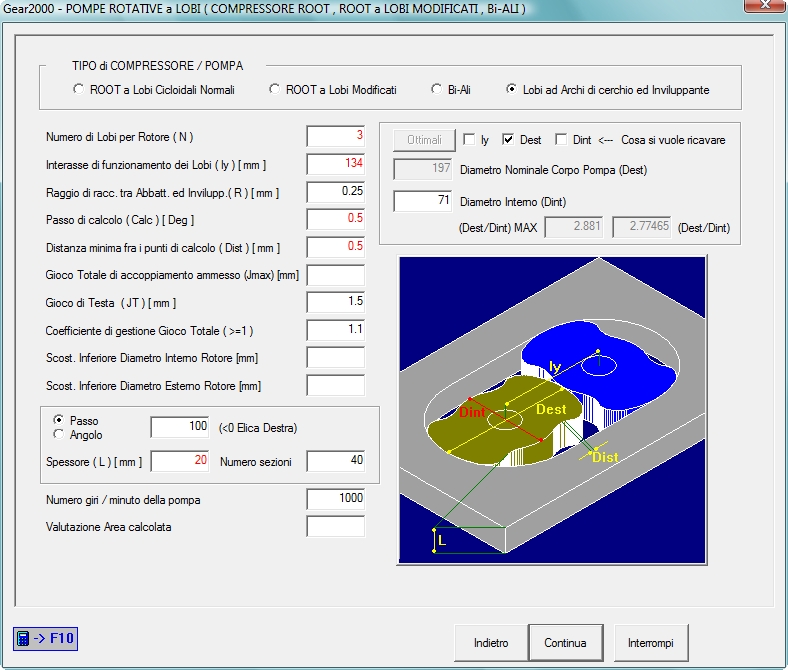Screen dimensions: 788x670
Task: Edit Coefficiente di gestione Gioco Totale field
Action: tap(336, 330)
